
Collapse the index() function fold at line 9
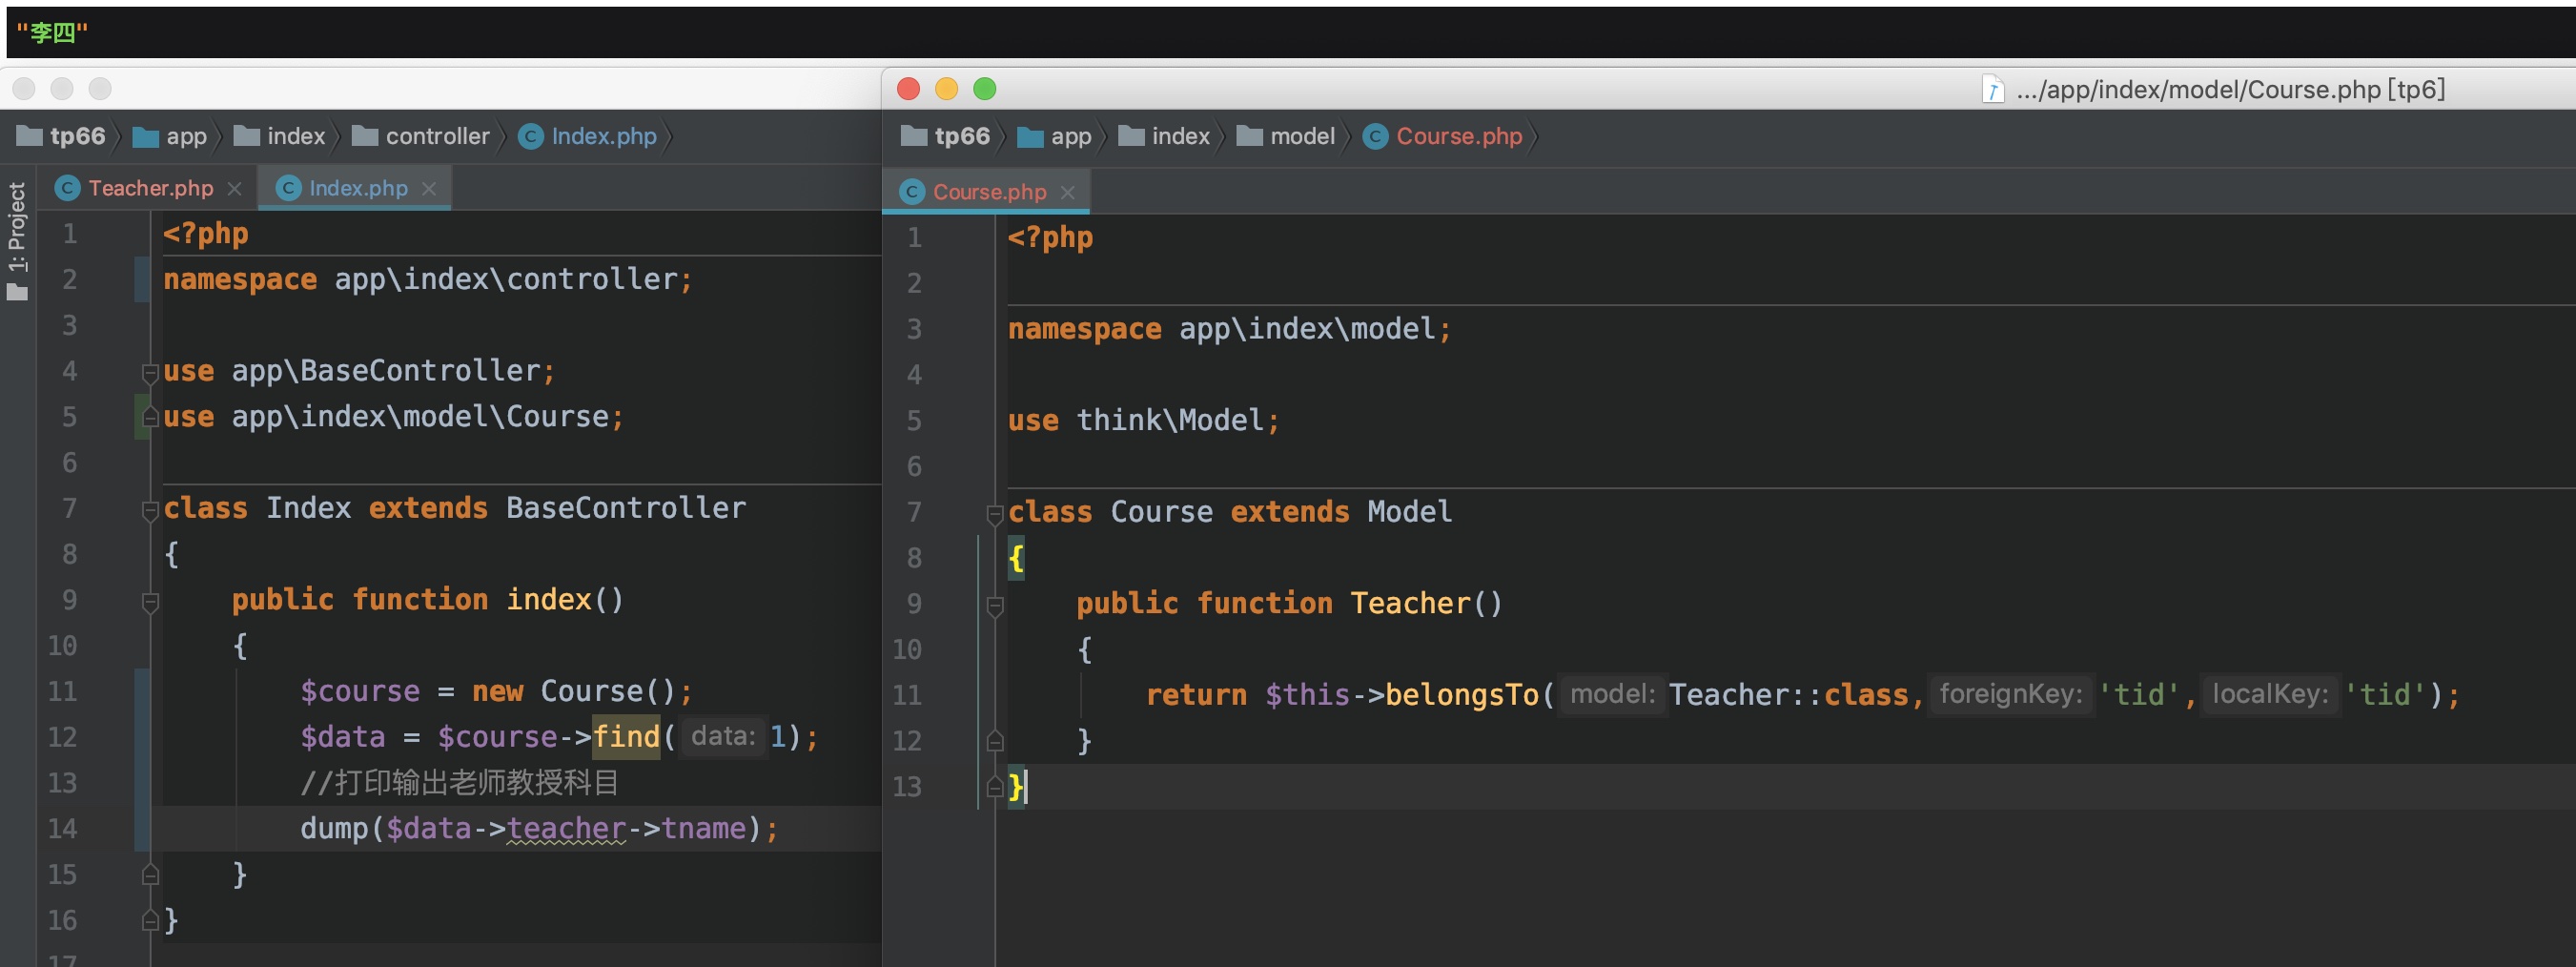click(150, 602)
